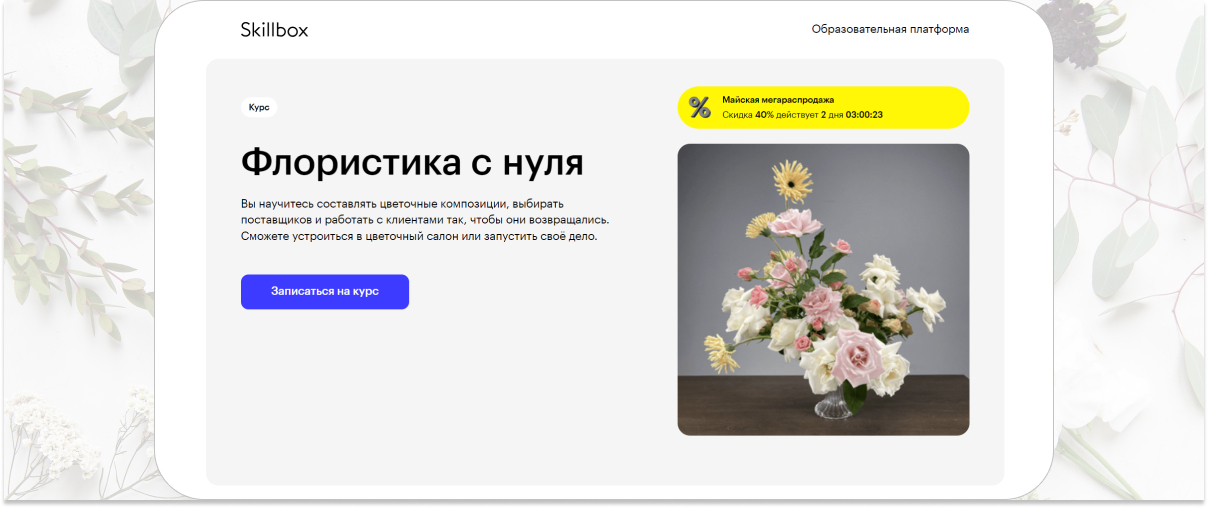The height and width of the screenshot is (508, 1208).
Task: Click the discount countdown text "Скидка 40%"
Action: [748, 115]
